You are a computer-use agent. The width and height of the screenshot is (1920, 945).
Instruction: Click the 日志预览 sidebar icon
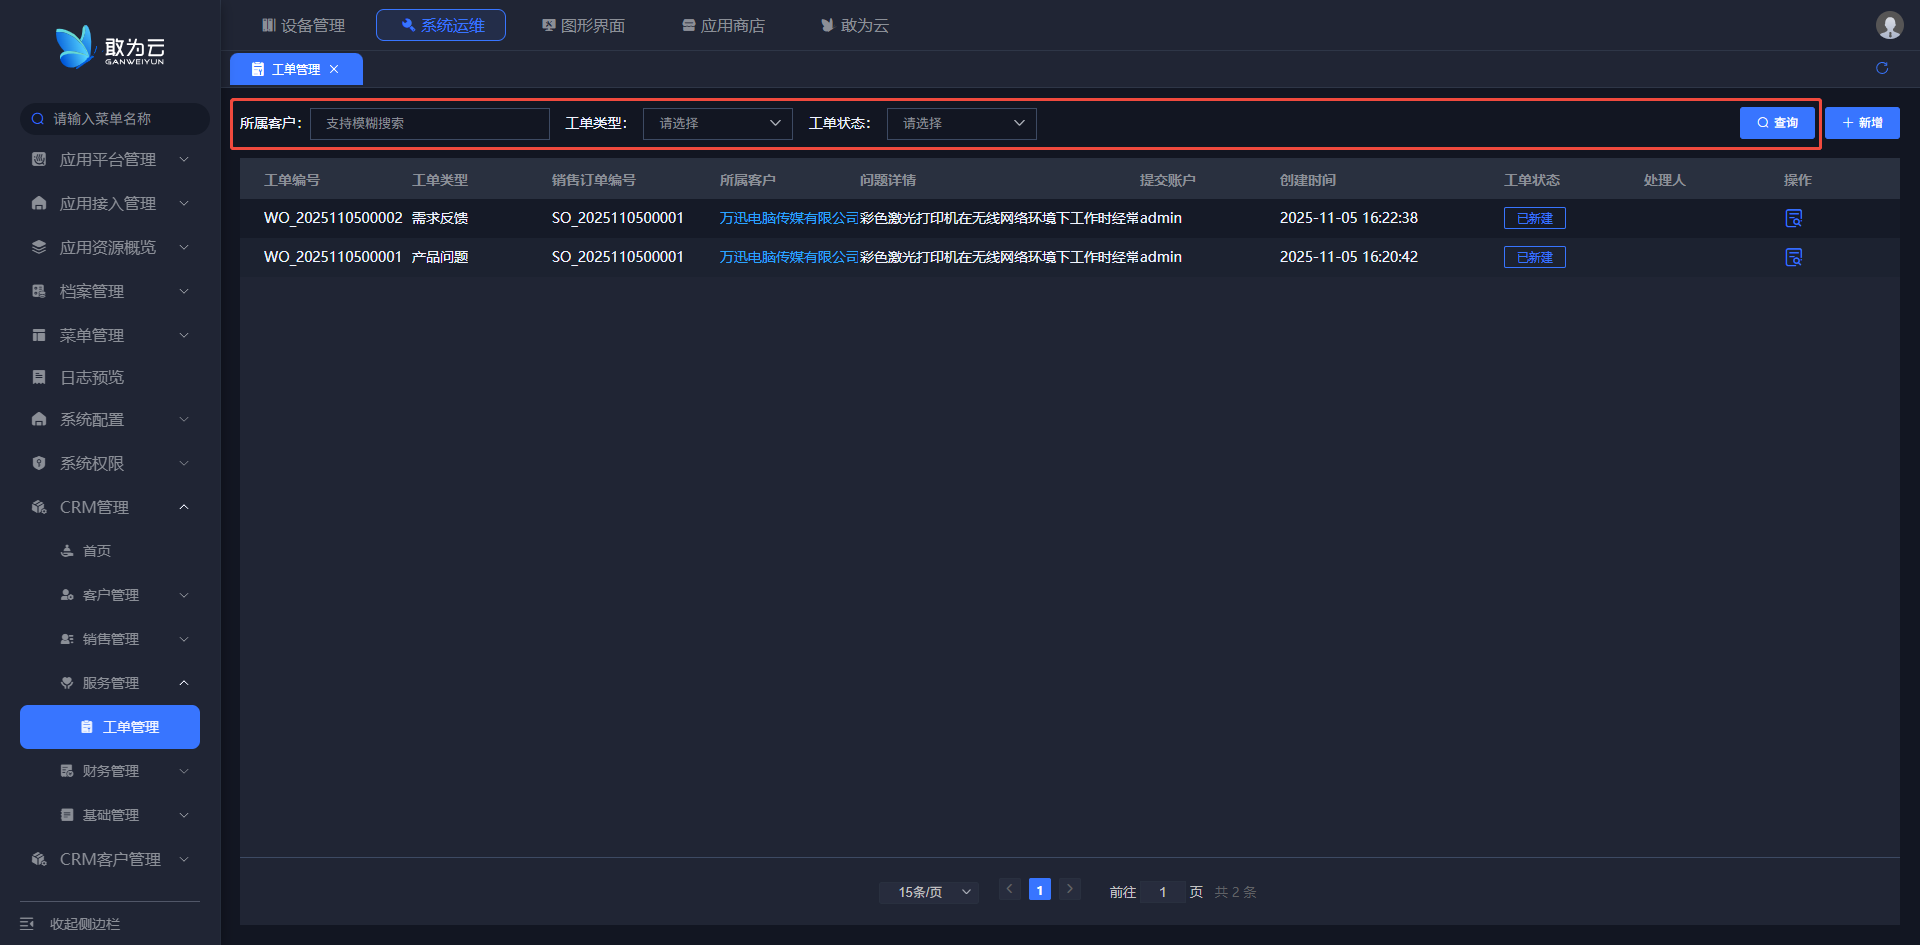point(39,377)
